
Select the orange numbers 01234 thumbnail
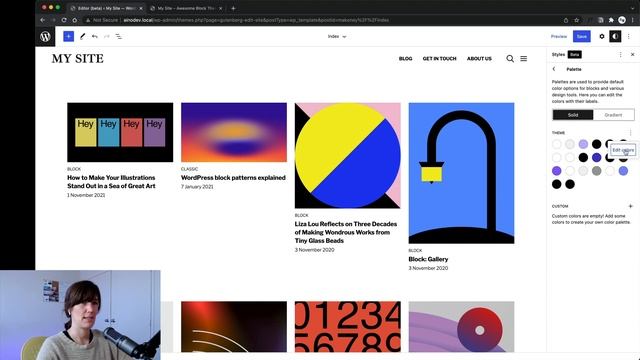coord(347,327)
